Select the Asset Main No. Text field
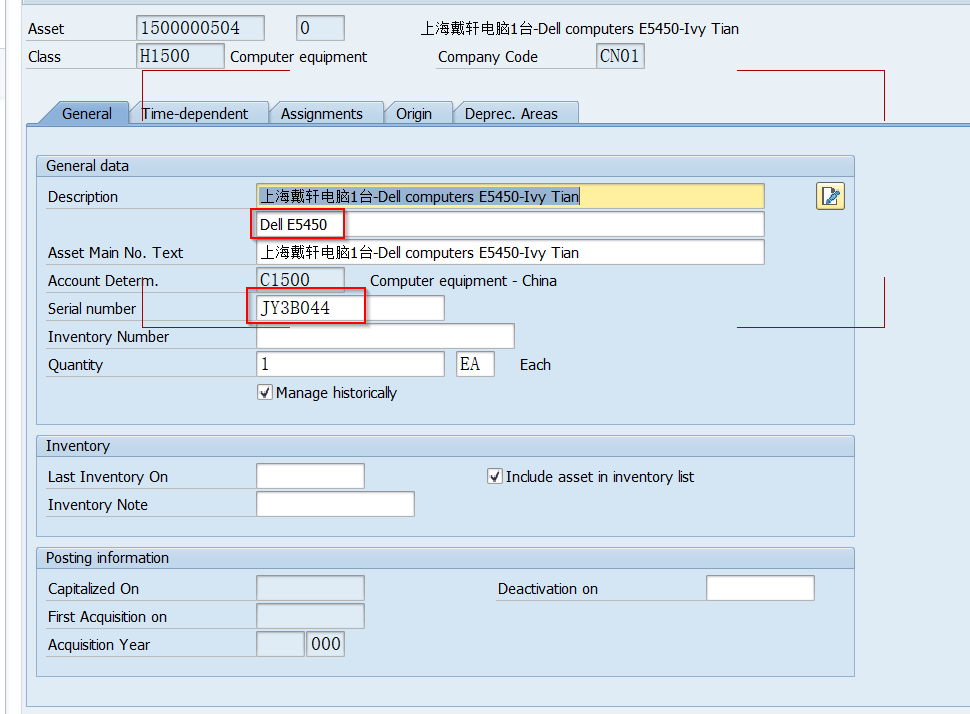Image resolution: width=970 pixels, height=714 pixels. pos(510,253)
